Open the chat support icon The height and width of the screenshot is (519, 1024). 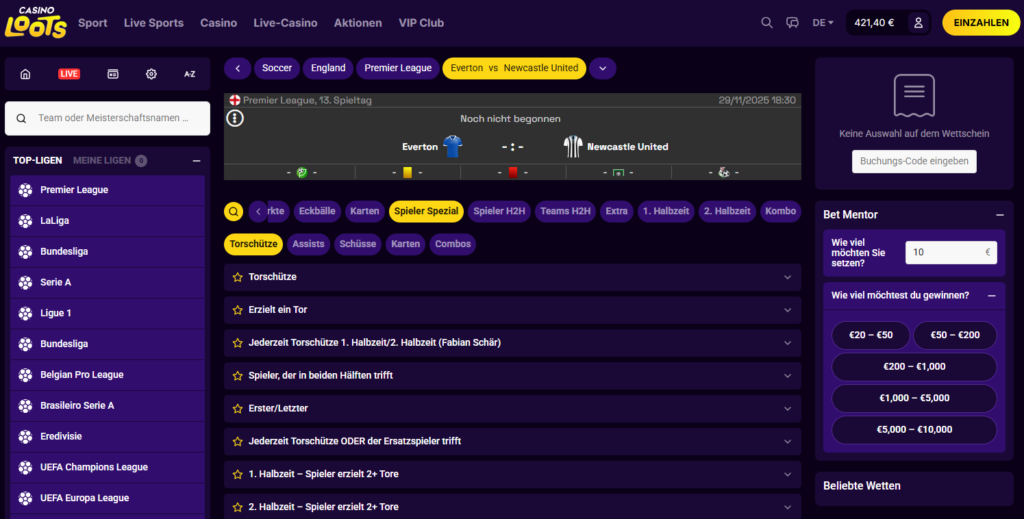coord(792,23)
